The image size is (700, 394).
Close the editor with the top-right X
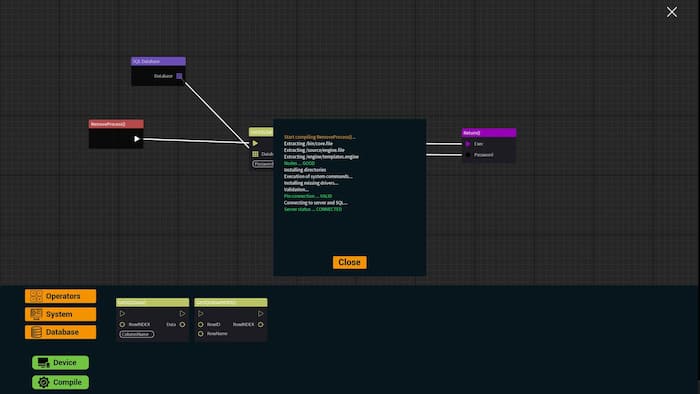coord(672,12)
